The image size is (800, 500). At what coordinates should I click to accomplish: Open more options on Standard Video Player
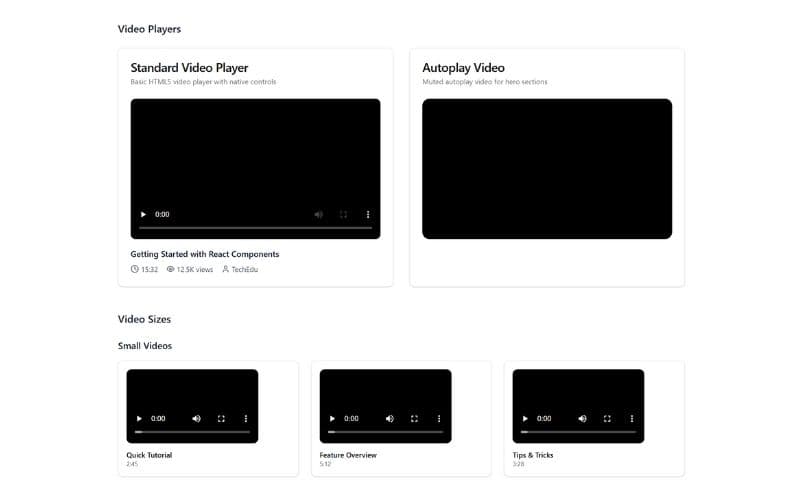coord(368,214)
